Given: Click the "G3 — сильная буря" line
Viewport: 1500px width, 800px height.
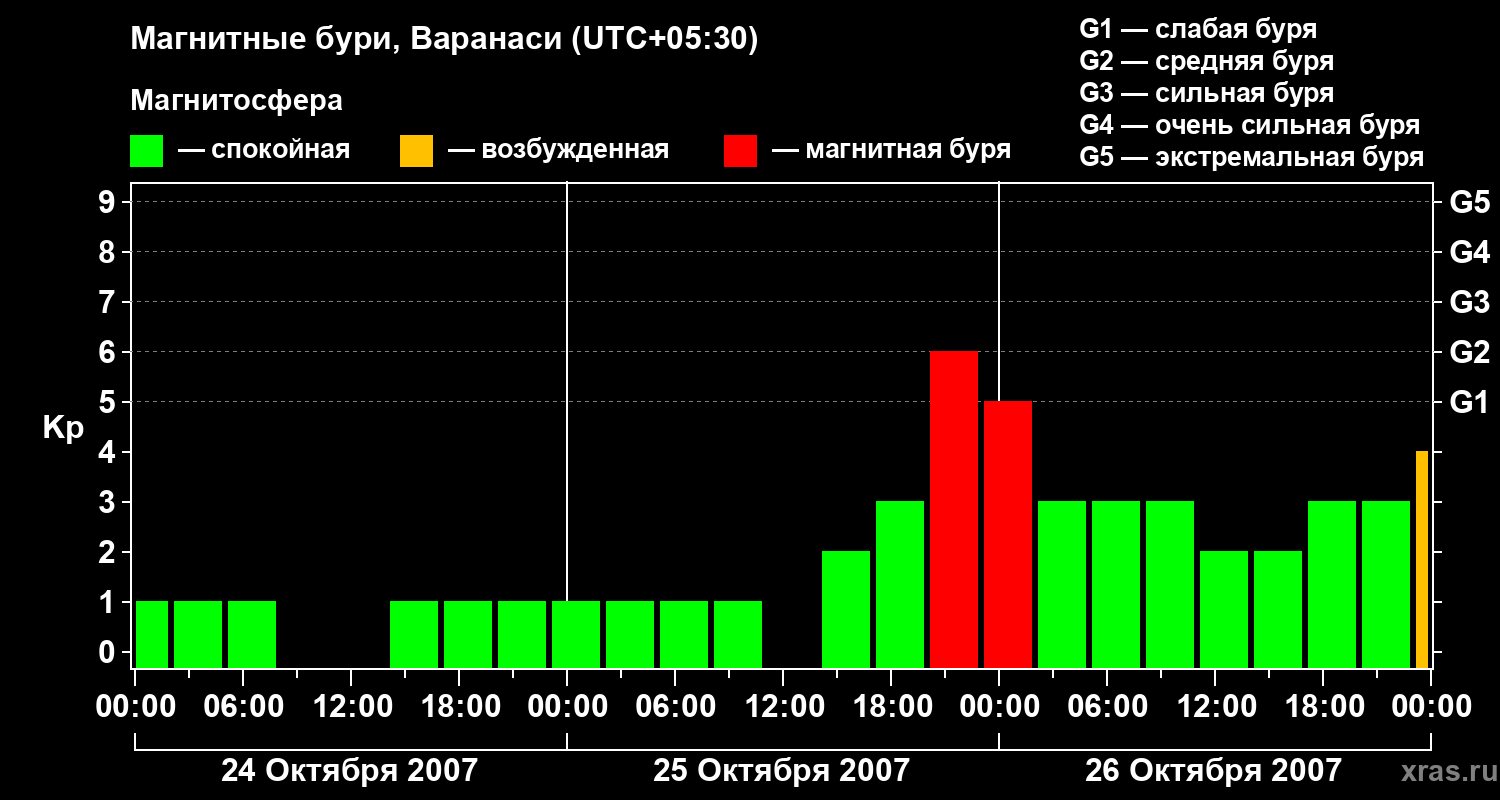Looking at the screenshot, I should 1206,93.
